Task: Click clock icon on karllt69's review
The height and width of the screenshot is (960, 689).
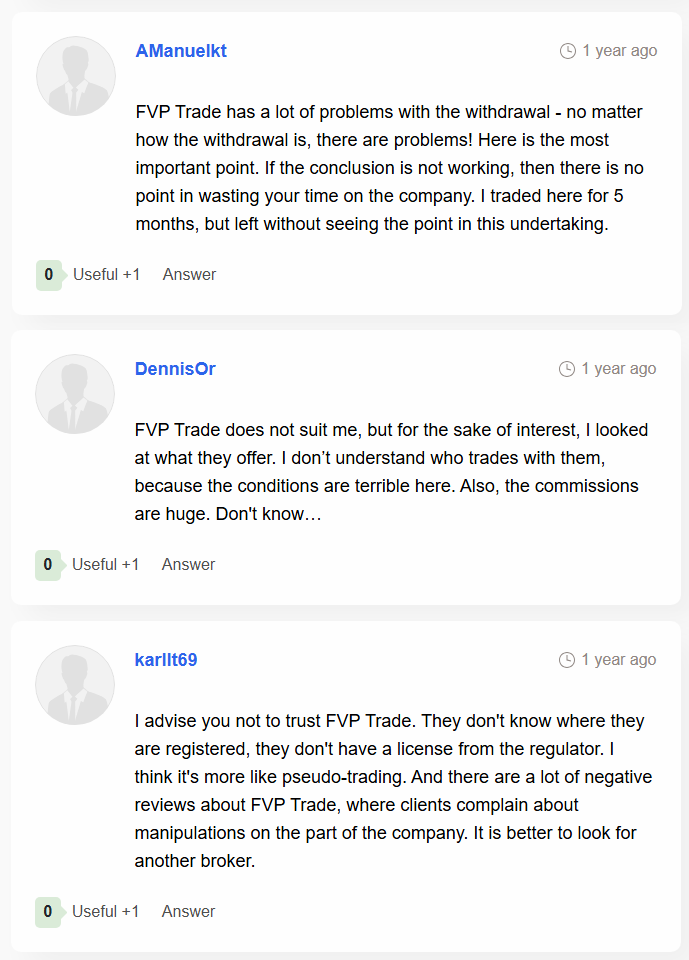Action: pos(567,659)
